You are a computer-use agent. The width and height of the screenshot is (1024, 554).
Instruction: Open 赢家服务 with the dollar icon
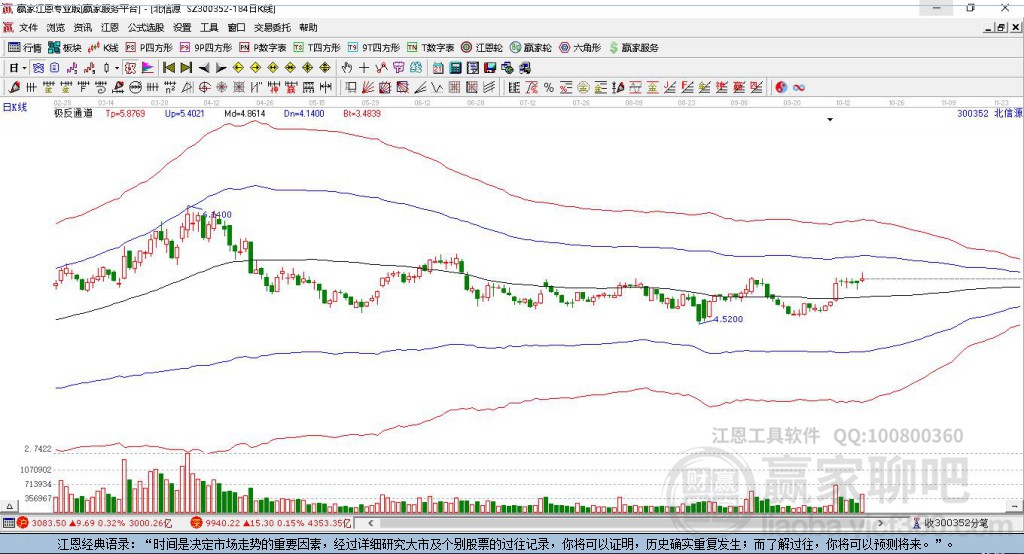point(633,48)
